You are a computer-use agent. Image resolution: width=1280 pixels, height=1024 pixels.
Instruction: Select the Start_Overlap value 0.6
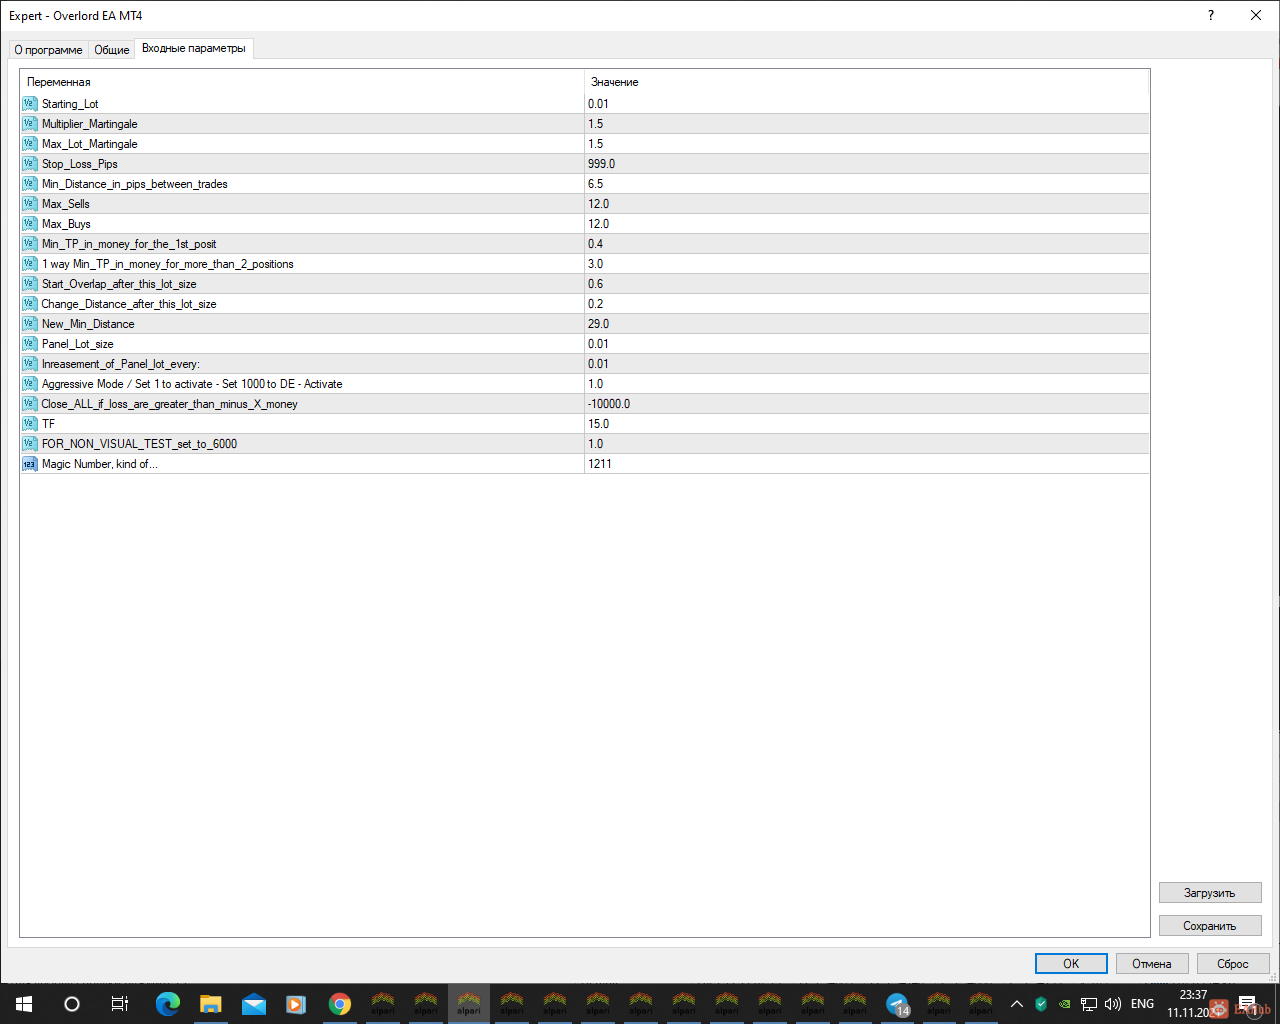[595, 284]
